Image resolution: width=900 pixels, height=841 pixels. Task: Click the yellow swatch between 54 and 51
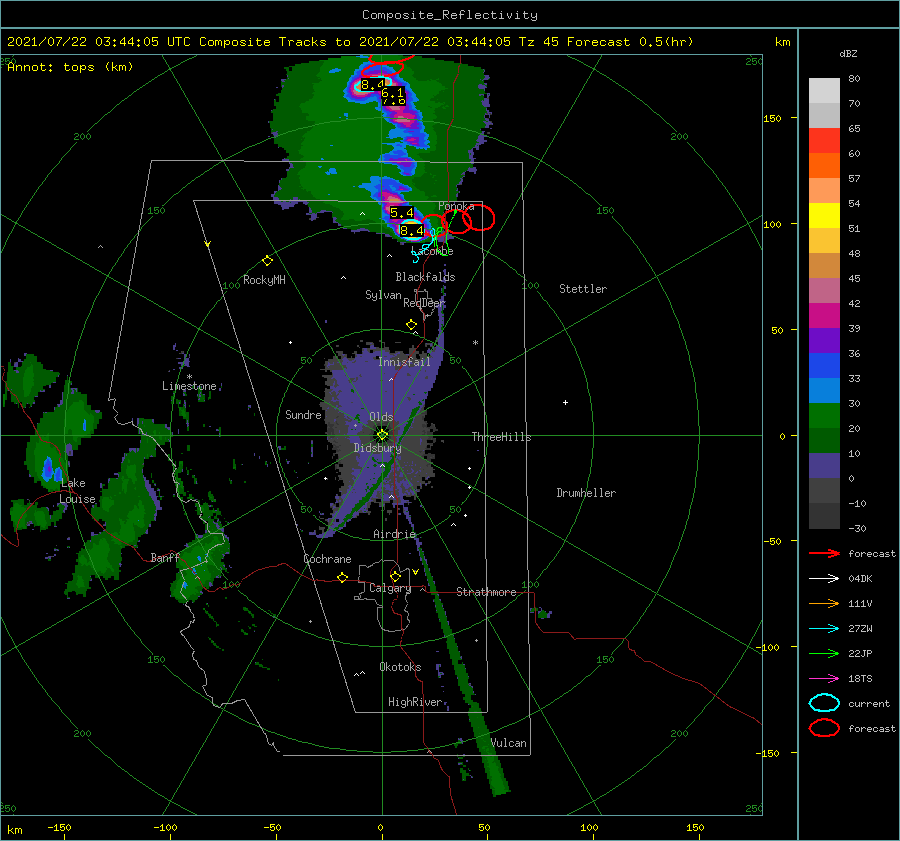(824, 216)
